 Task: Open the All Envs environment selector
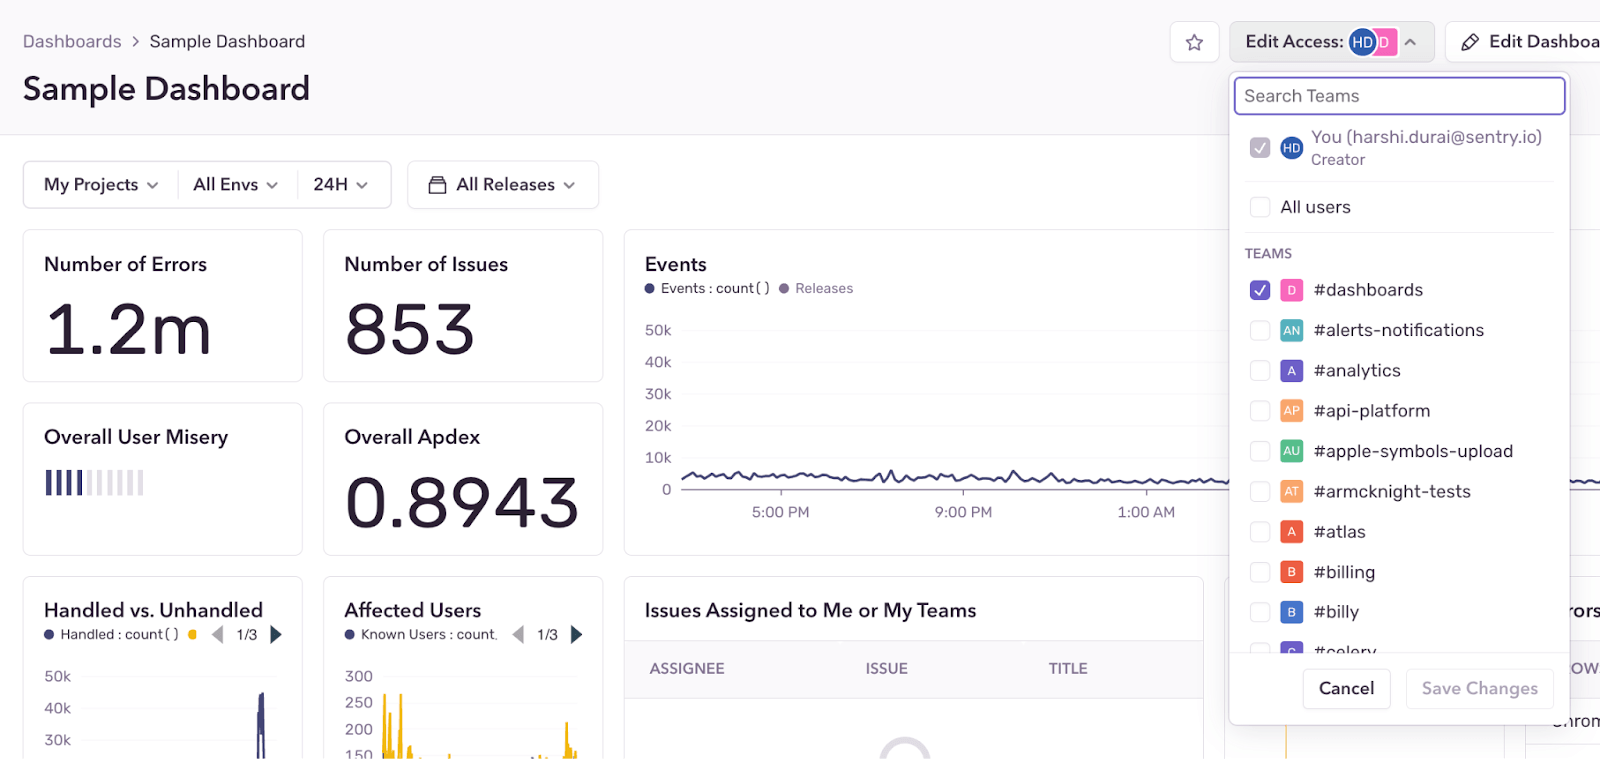point(236,185)
